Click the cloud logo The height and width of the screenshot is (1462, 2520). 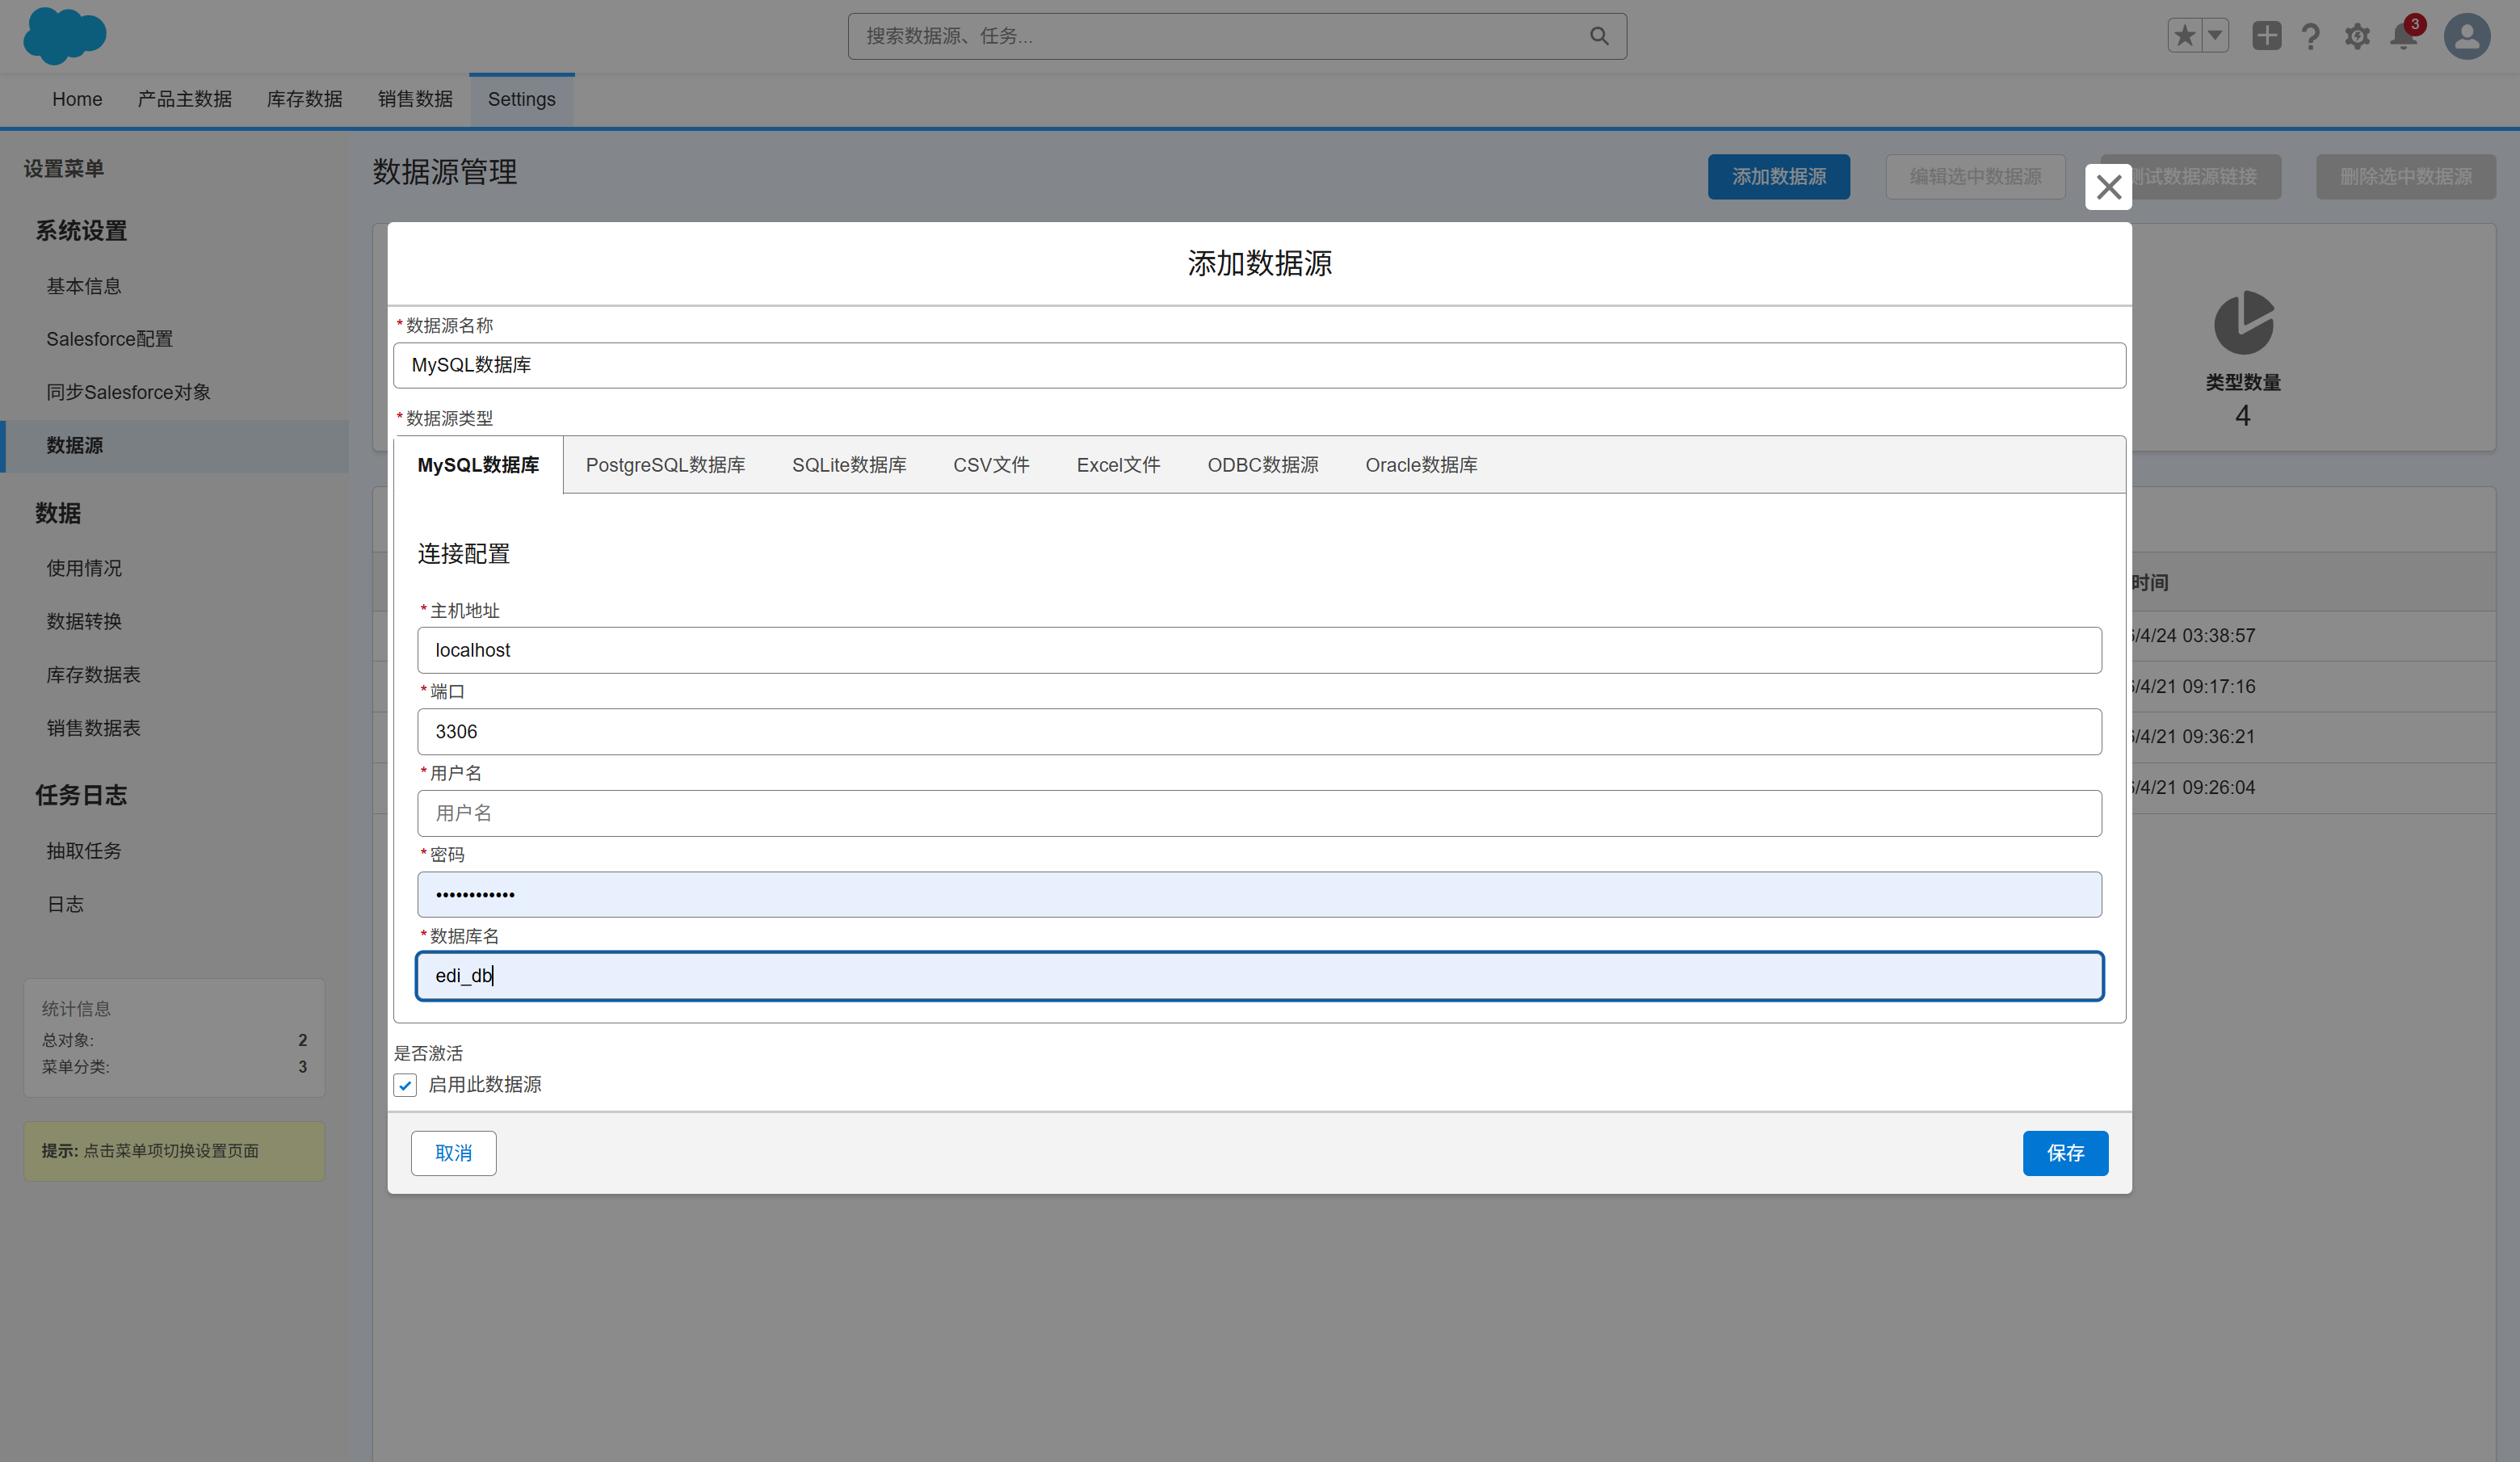[64, 36]
